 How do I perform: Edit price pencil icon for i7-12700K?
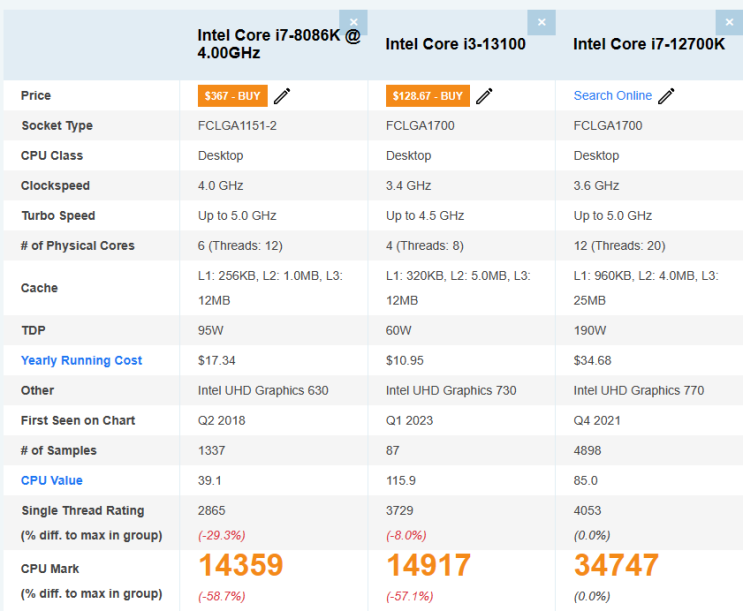[666, 96]
